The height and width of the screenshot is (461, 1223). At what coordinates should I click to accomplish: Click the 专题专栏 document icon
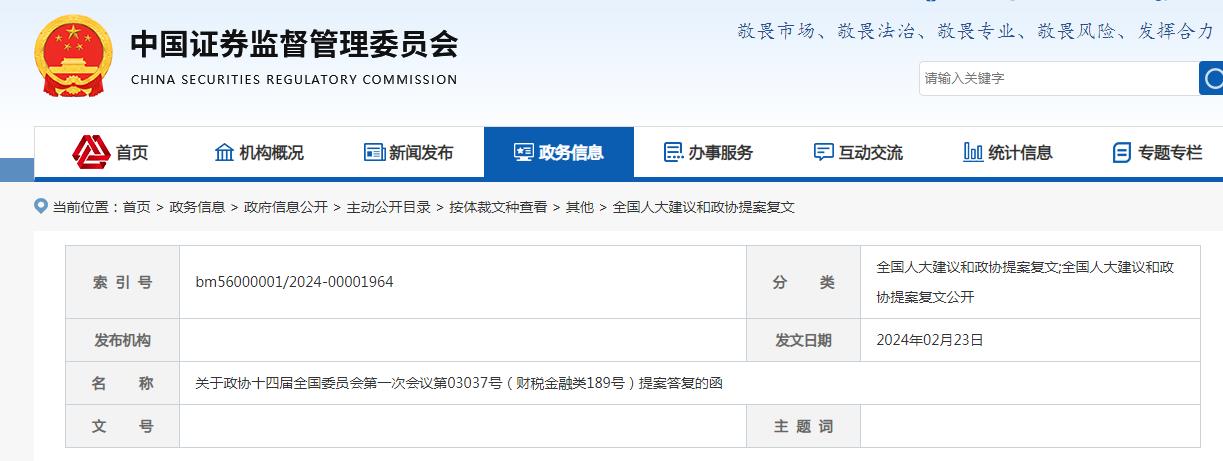[1122, 153]
